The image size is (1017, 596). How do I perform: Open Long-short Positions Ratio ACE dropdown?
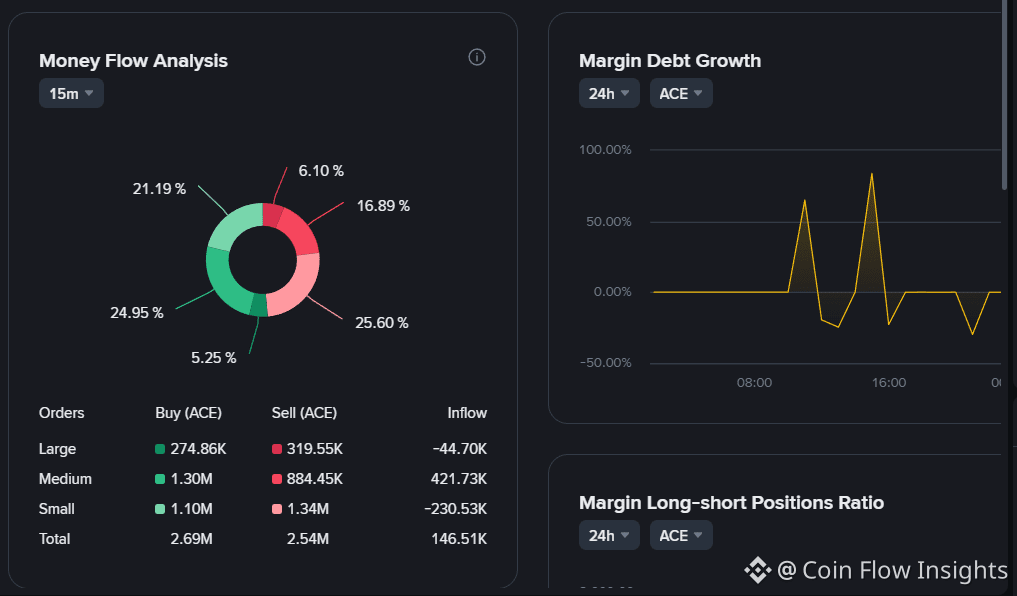click(x=681, y=536)
